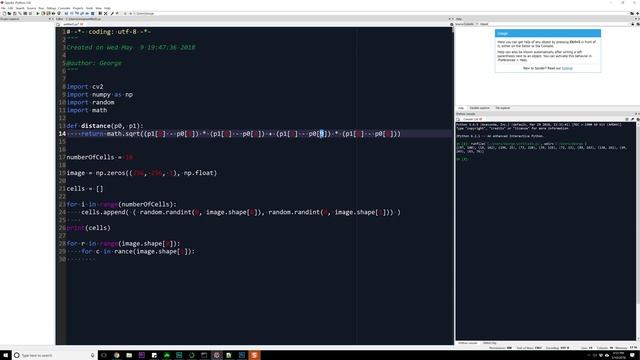Image resolution: width=640 pixels, height=360 pixels.
Task: Click the Run current cell icon
Action: click(x=43, y=13)
